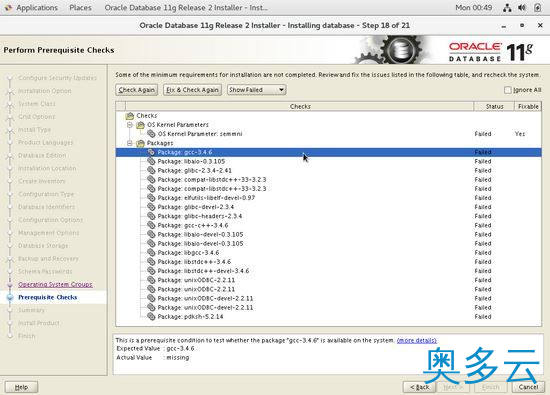Image resolution: width=550 pixels, height=395 pixels.
Task: Click the Packages folder icon
Action: [140, 143]
